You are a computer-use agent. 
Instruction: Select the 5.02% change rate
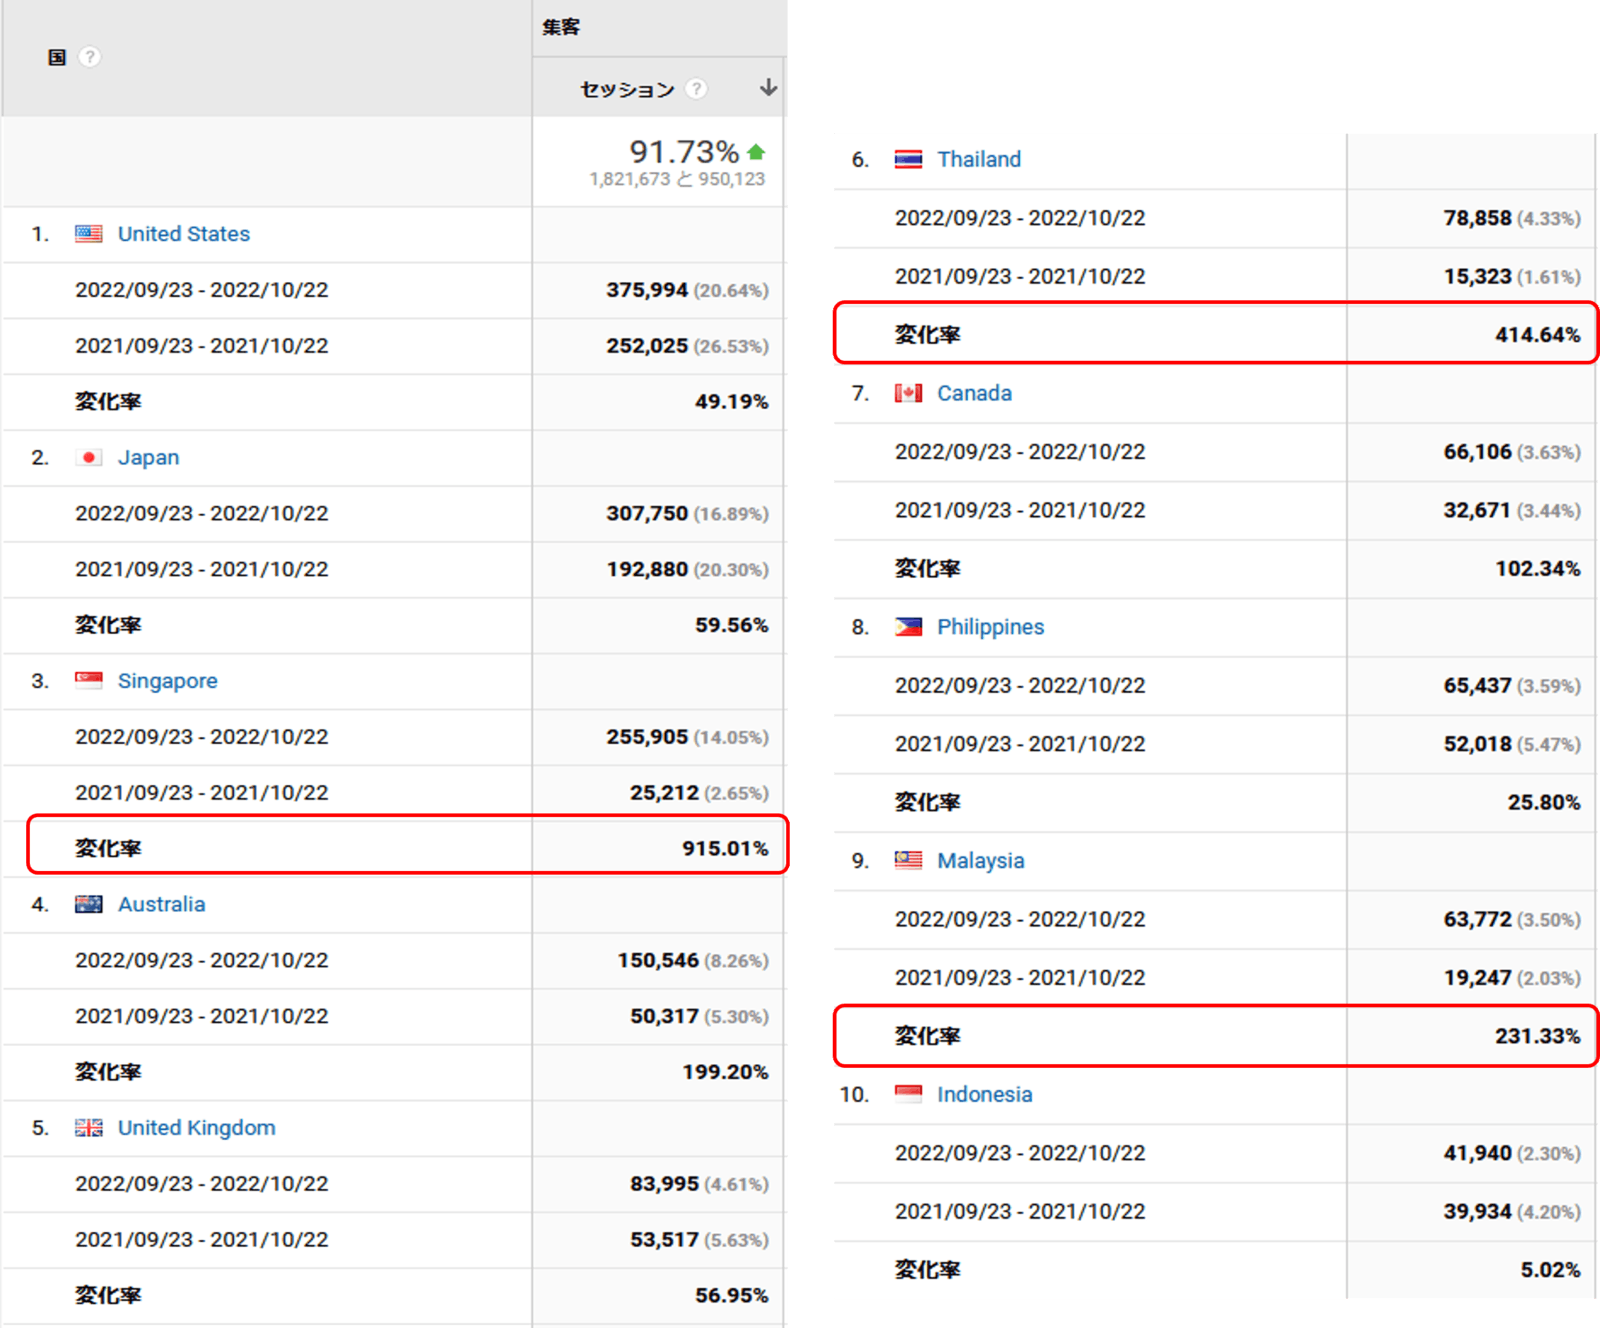[x=1550, y=1270]
